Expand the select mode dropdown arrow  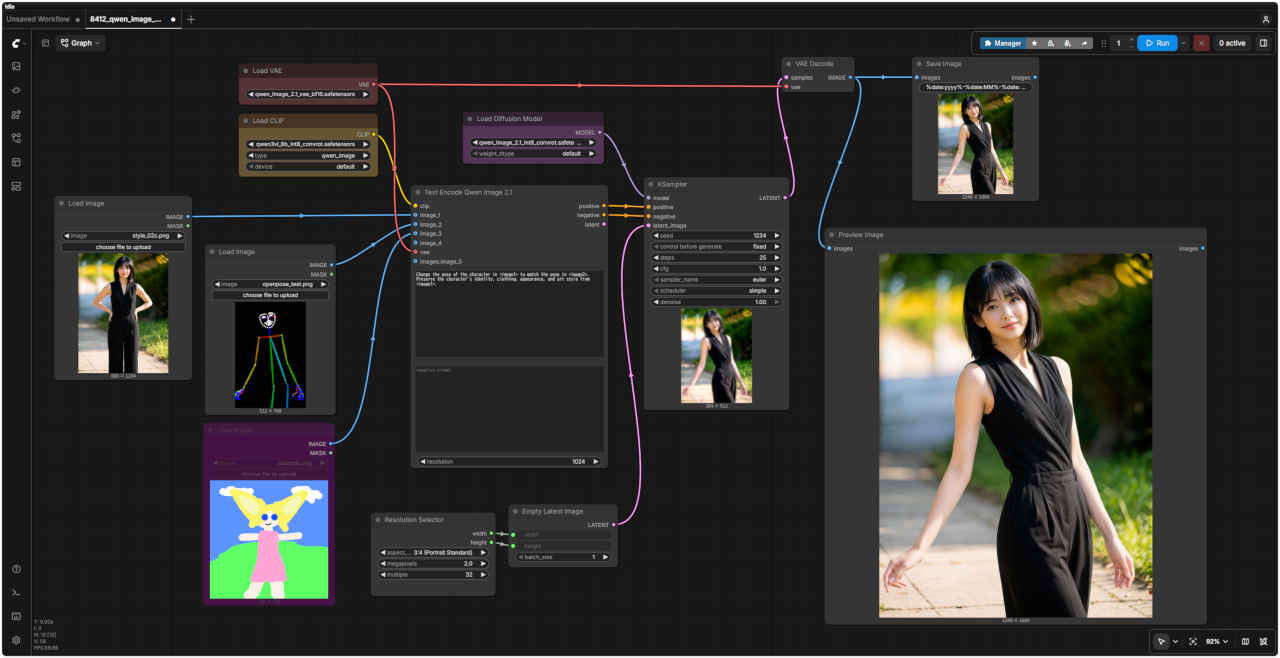click(x=1175, y=641)
